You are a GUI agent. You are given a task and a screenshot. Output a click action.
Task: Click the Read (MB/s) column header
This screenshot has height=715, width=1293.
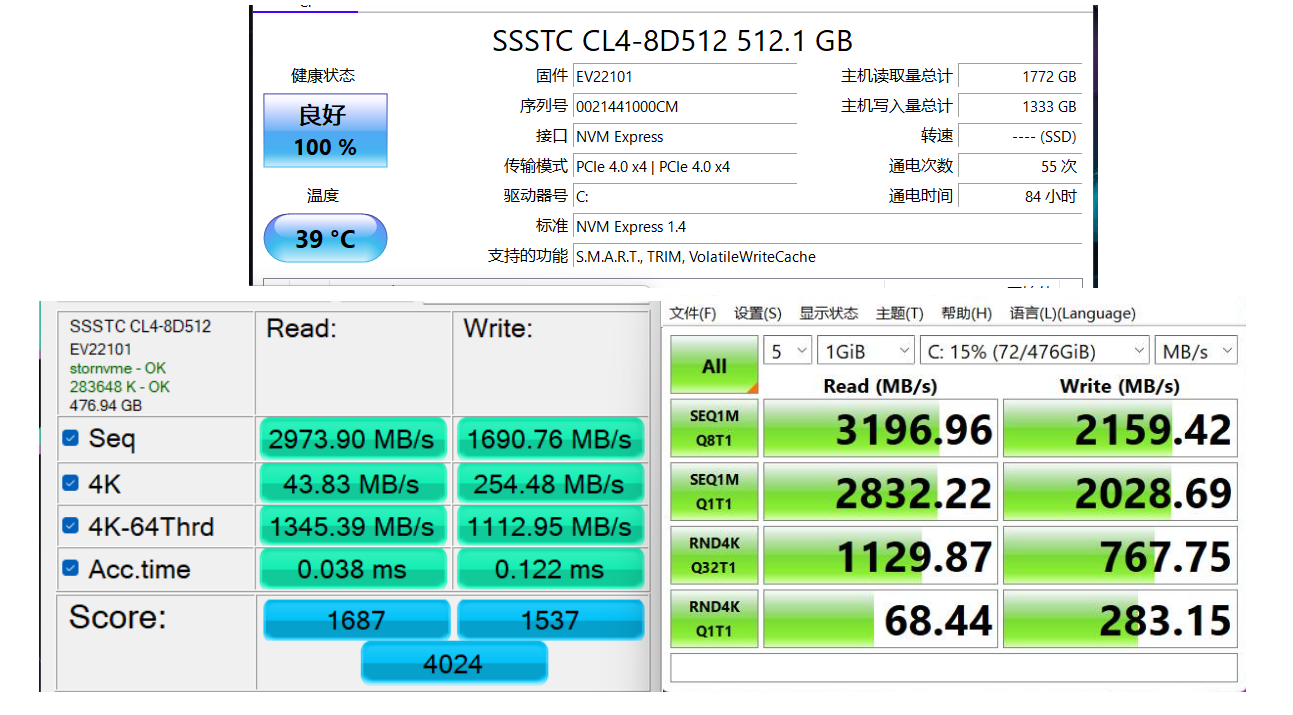[x=880, y=385]
